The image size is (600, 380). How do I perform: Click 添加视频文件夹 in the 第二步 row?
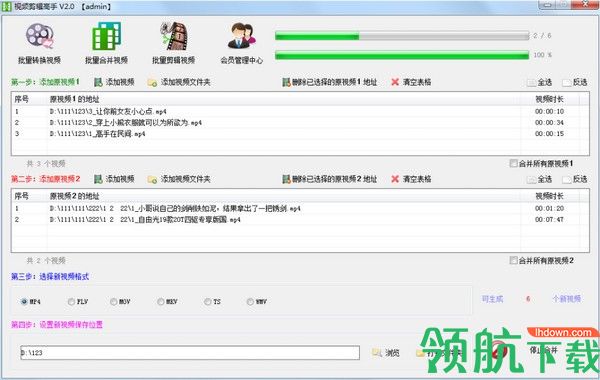[179, 179]
